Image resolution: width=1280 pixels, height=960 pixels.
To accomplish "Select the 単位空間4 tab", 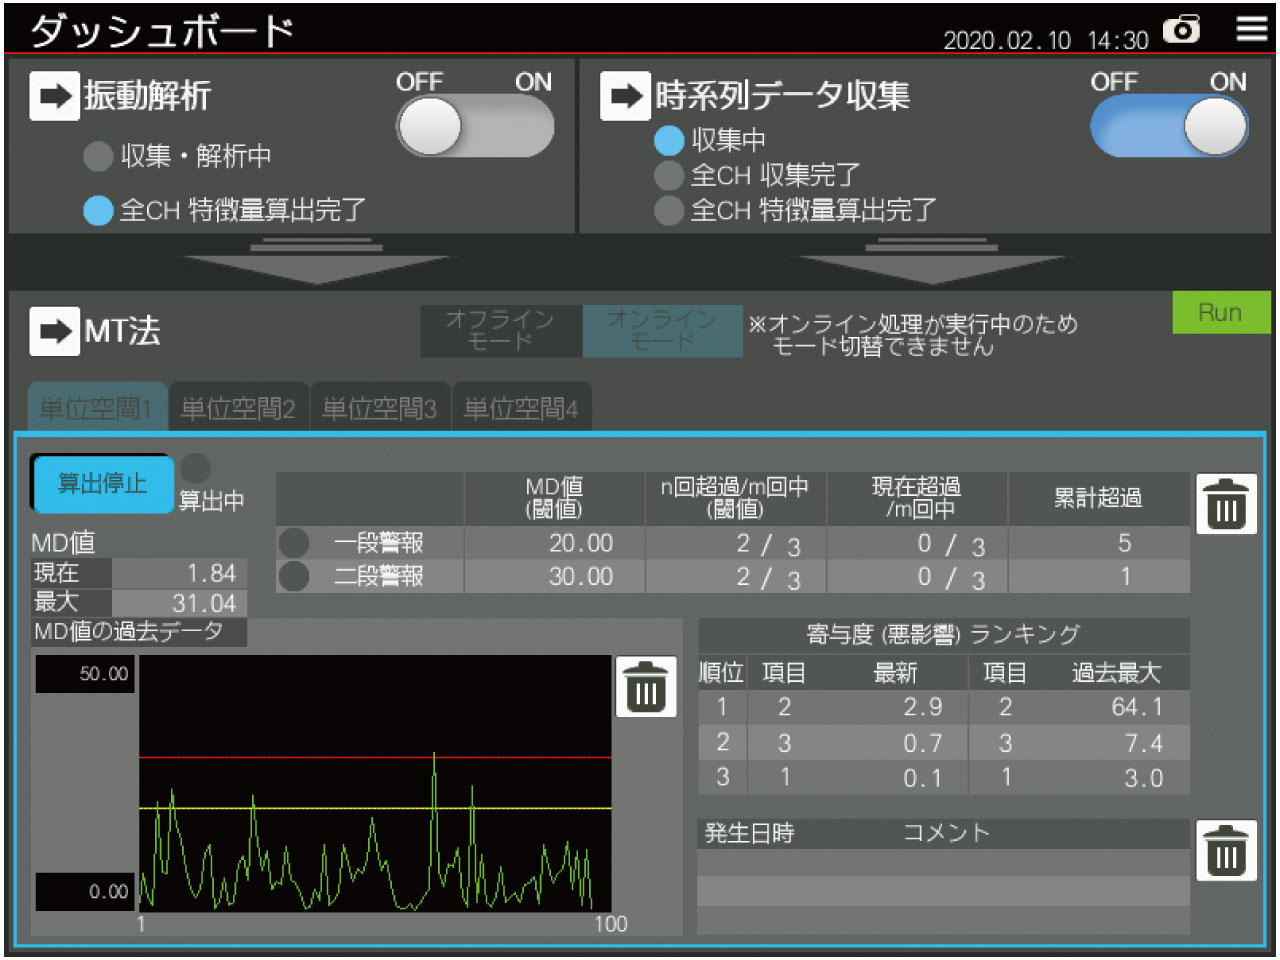I will 521,408.
